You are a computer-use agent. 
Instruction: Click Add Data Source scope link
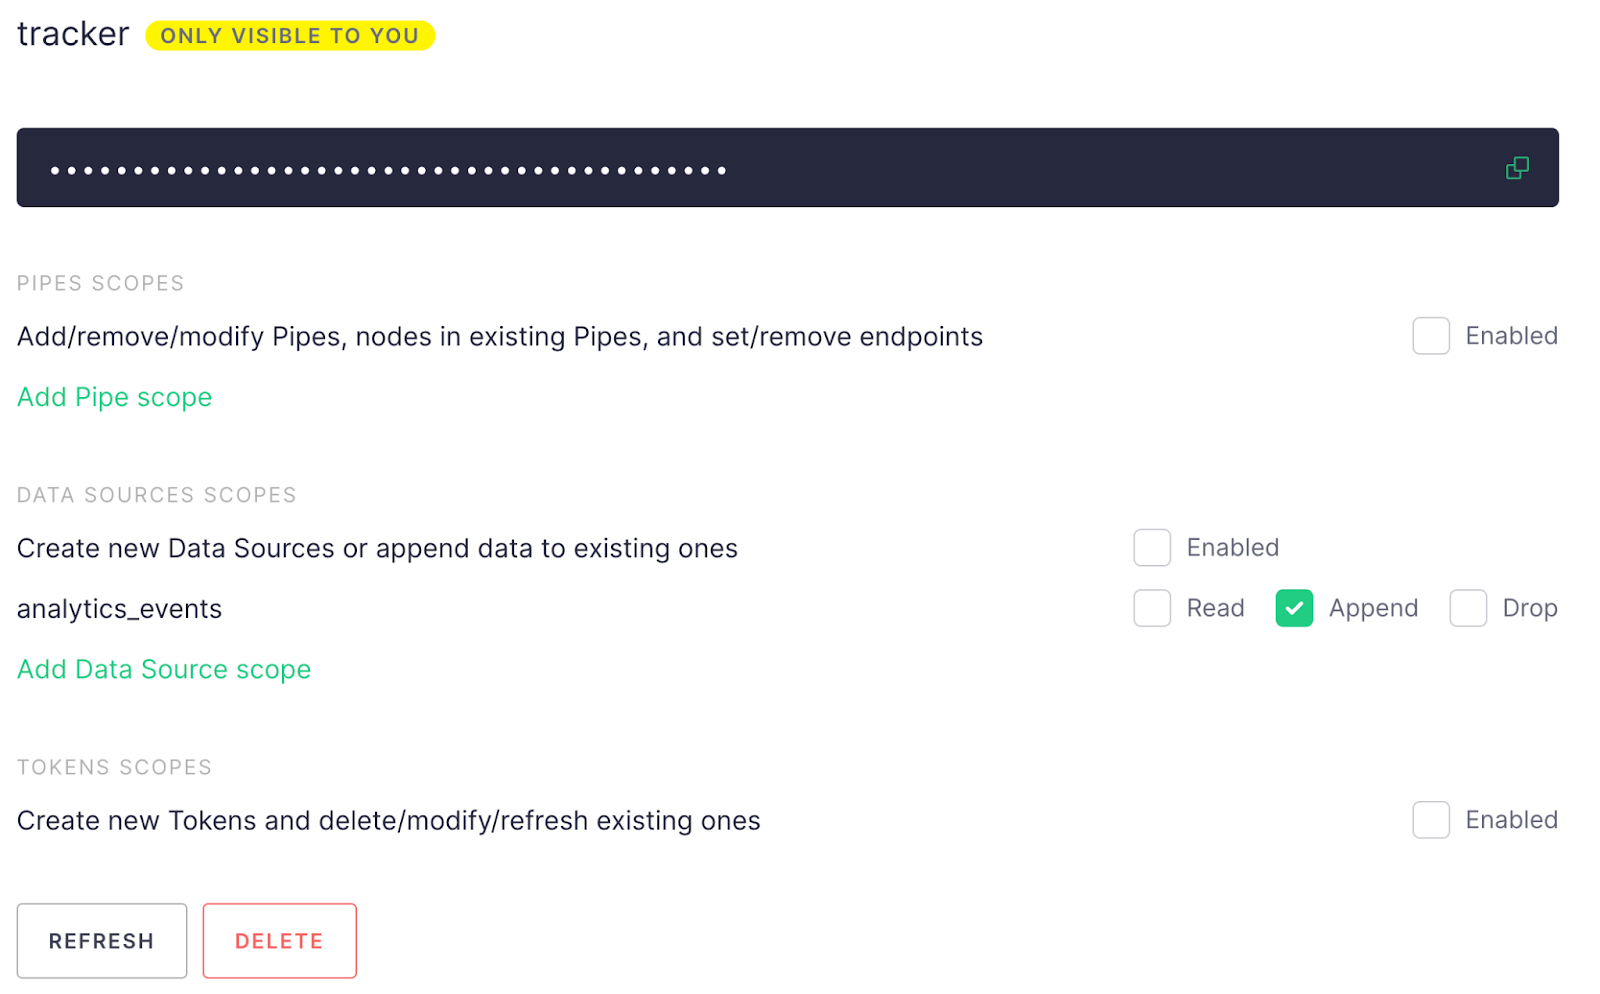163,669
